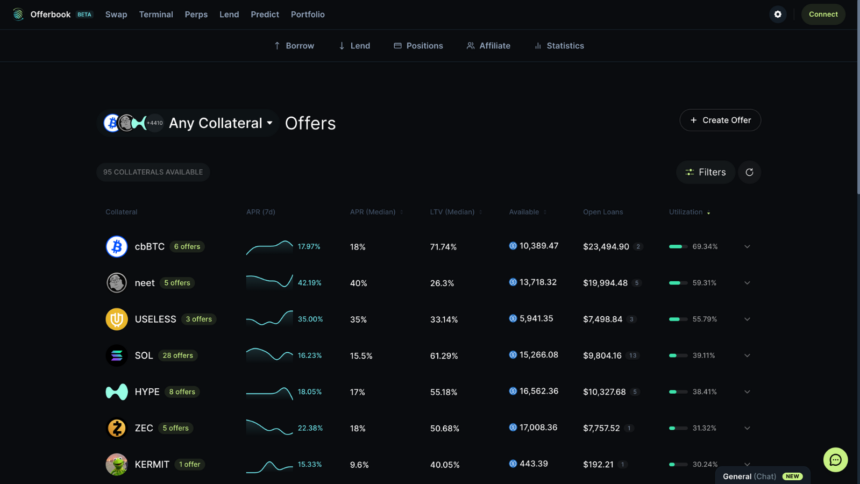The height and width of the screenshot is (484, 860).
Task: Click the USELESS APR sparkline chart
Action: 269,319
